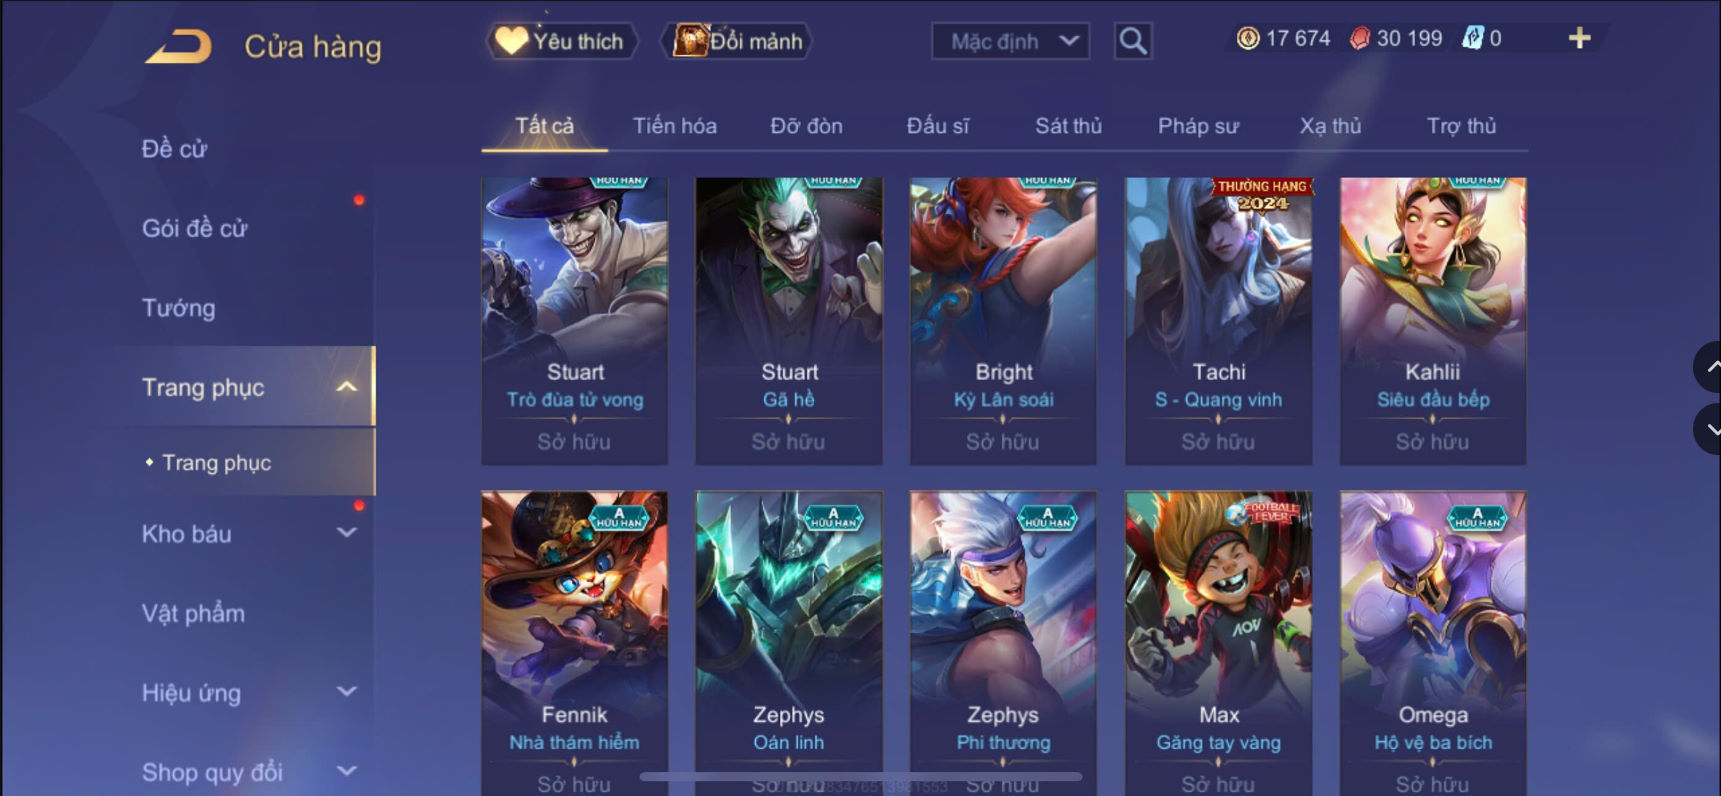Select the Tiến hóa tab
The image size is (1721, 796).
pyautogui.click(x=675, y=126)
